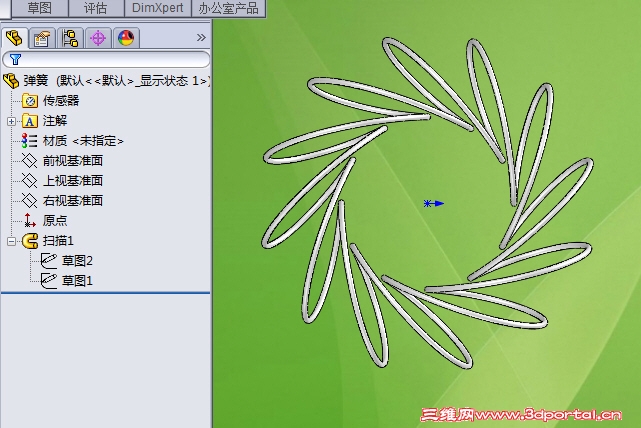Switch to the 评估 tab
The image size is (641, 428).
(96, 8)
